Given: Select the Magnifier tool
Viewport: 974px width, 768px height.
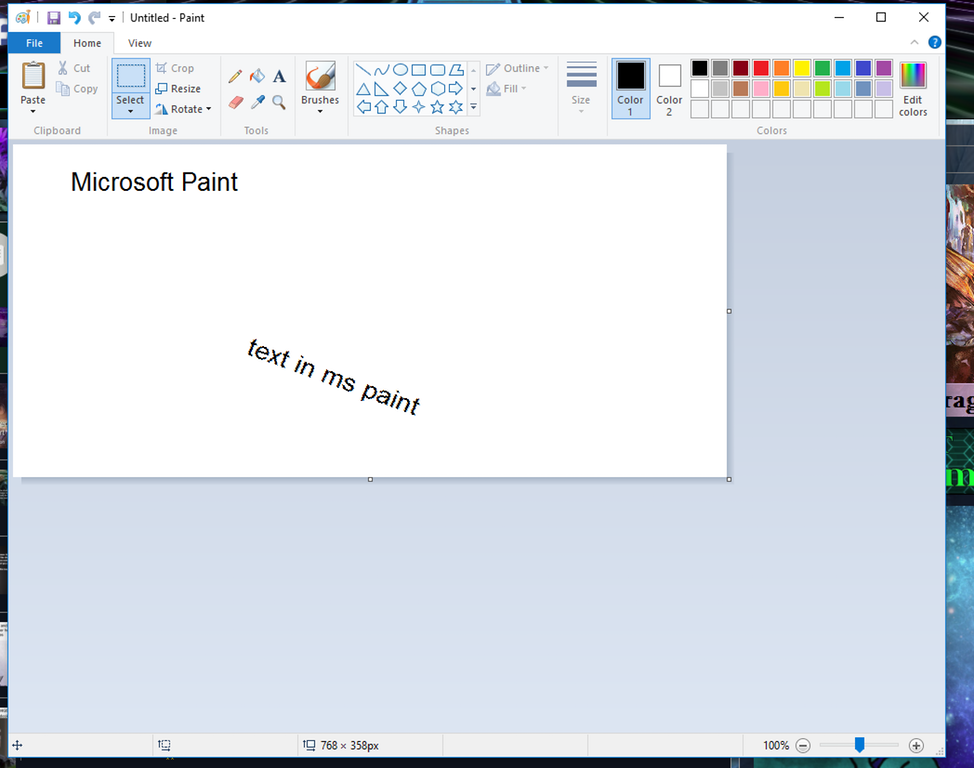Looking at the screenshot, I should click(279, 102).
